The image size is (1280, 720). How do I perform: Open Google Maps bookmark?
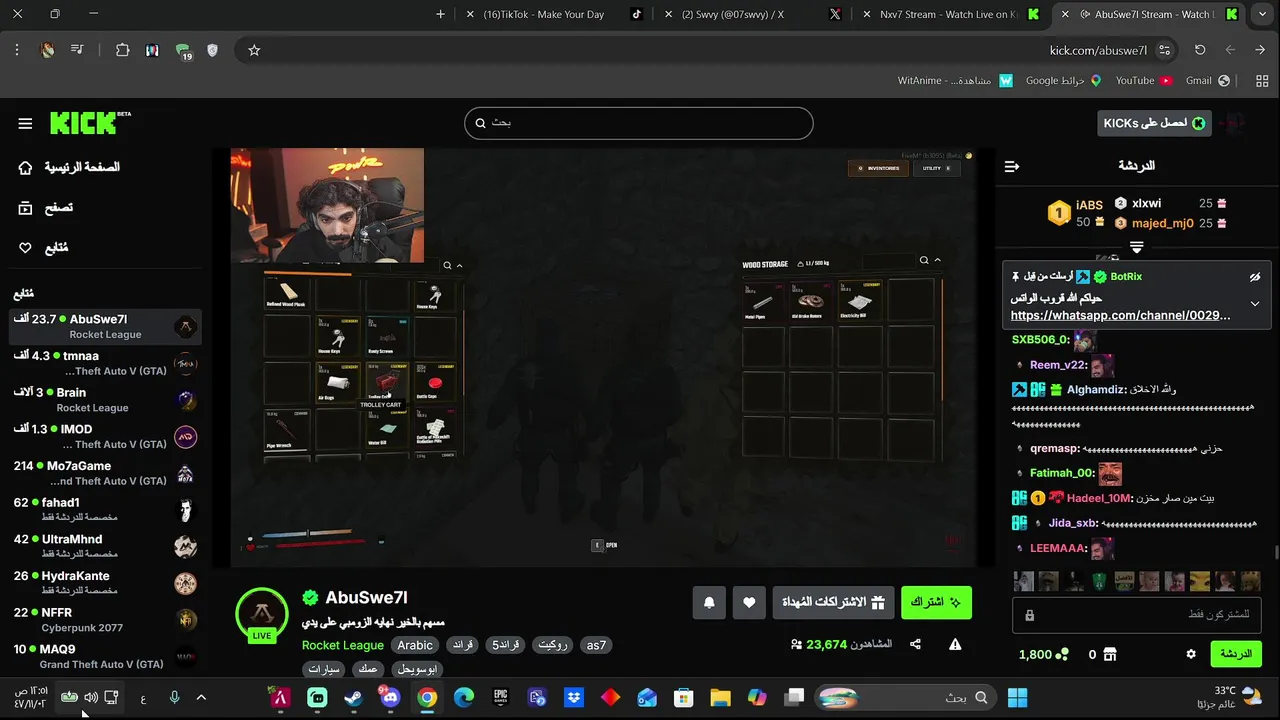coord(1063,80)
